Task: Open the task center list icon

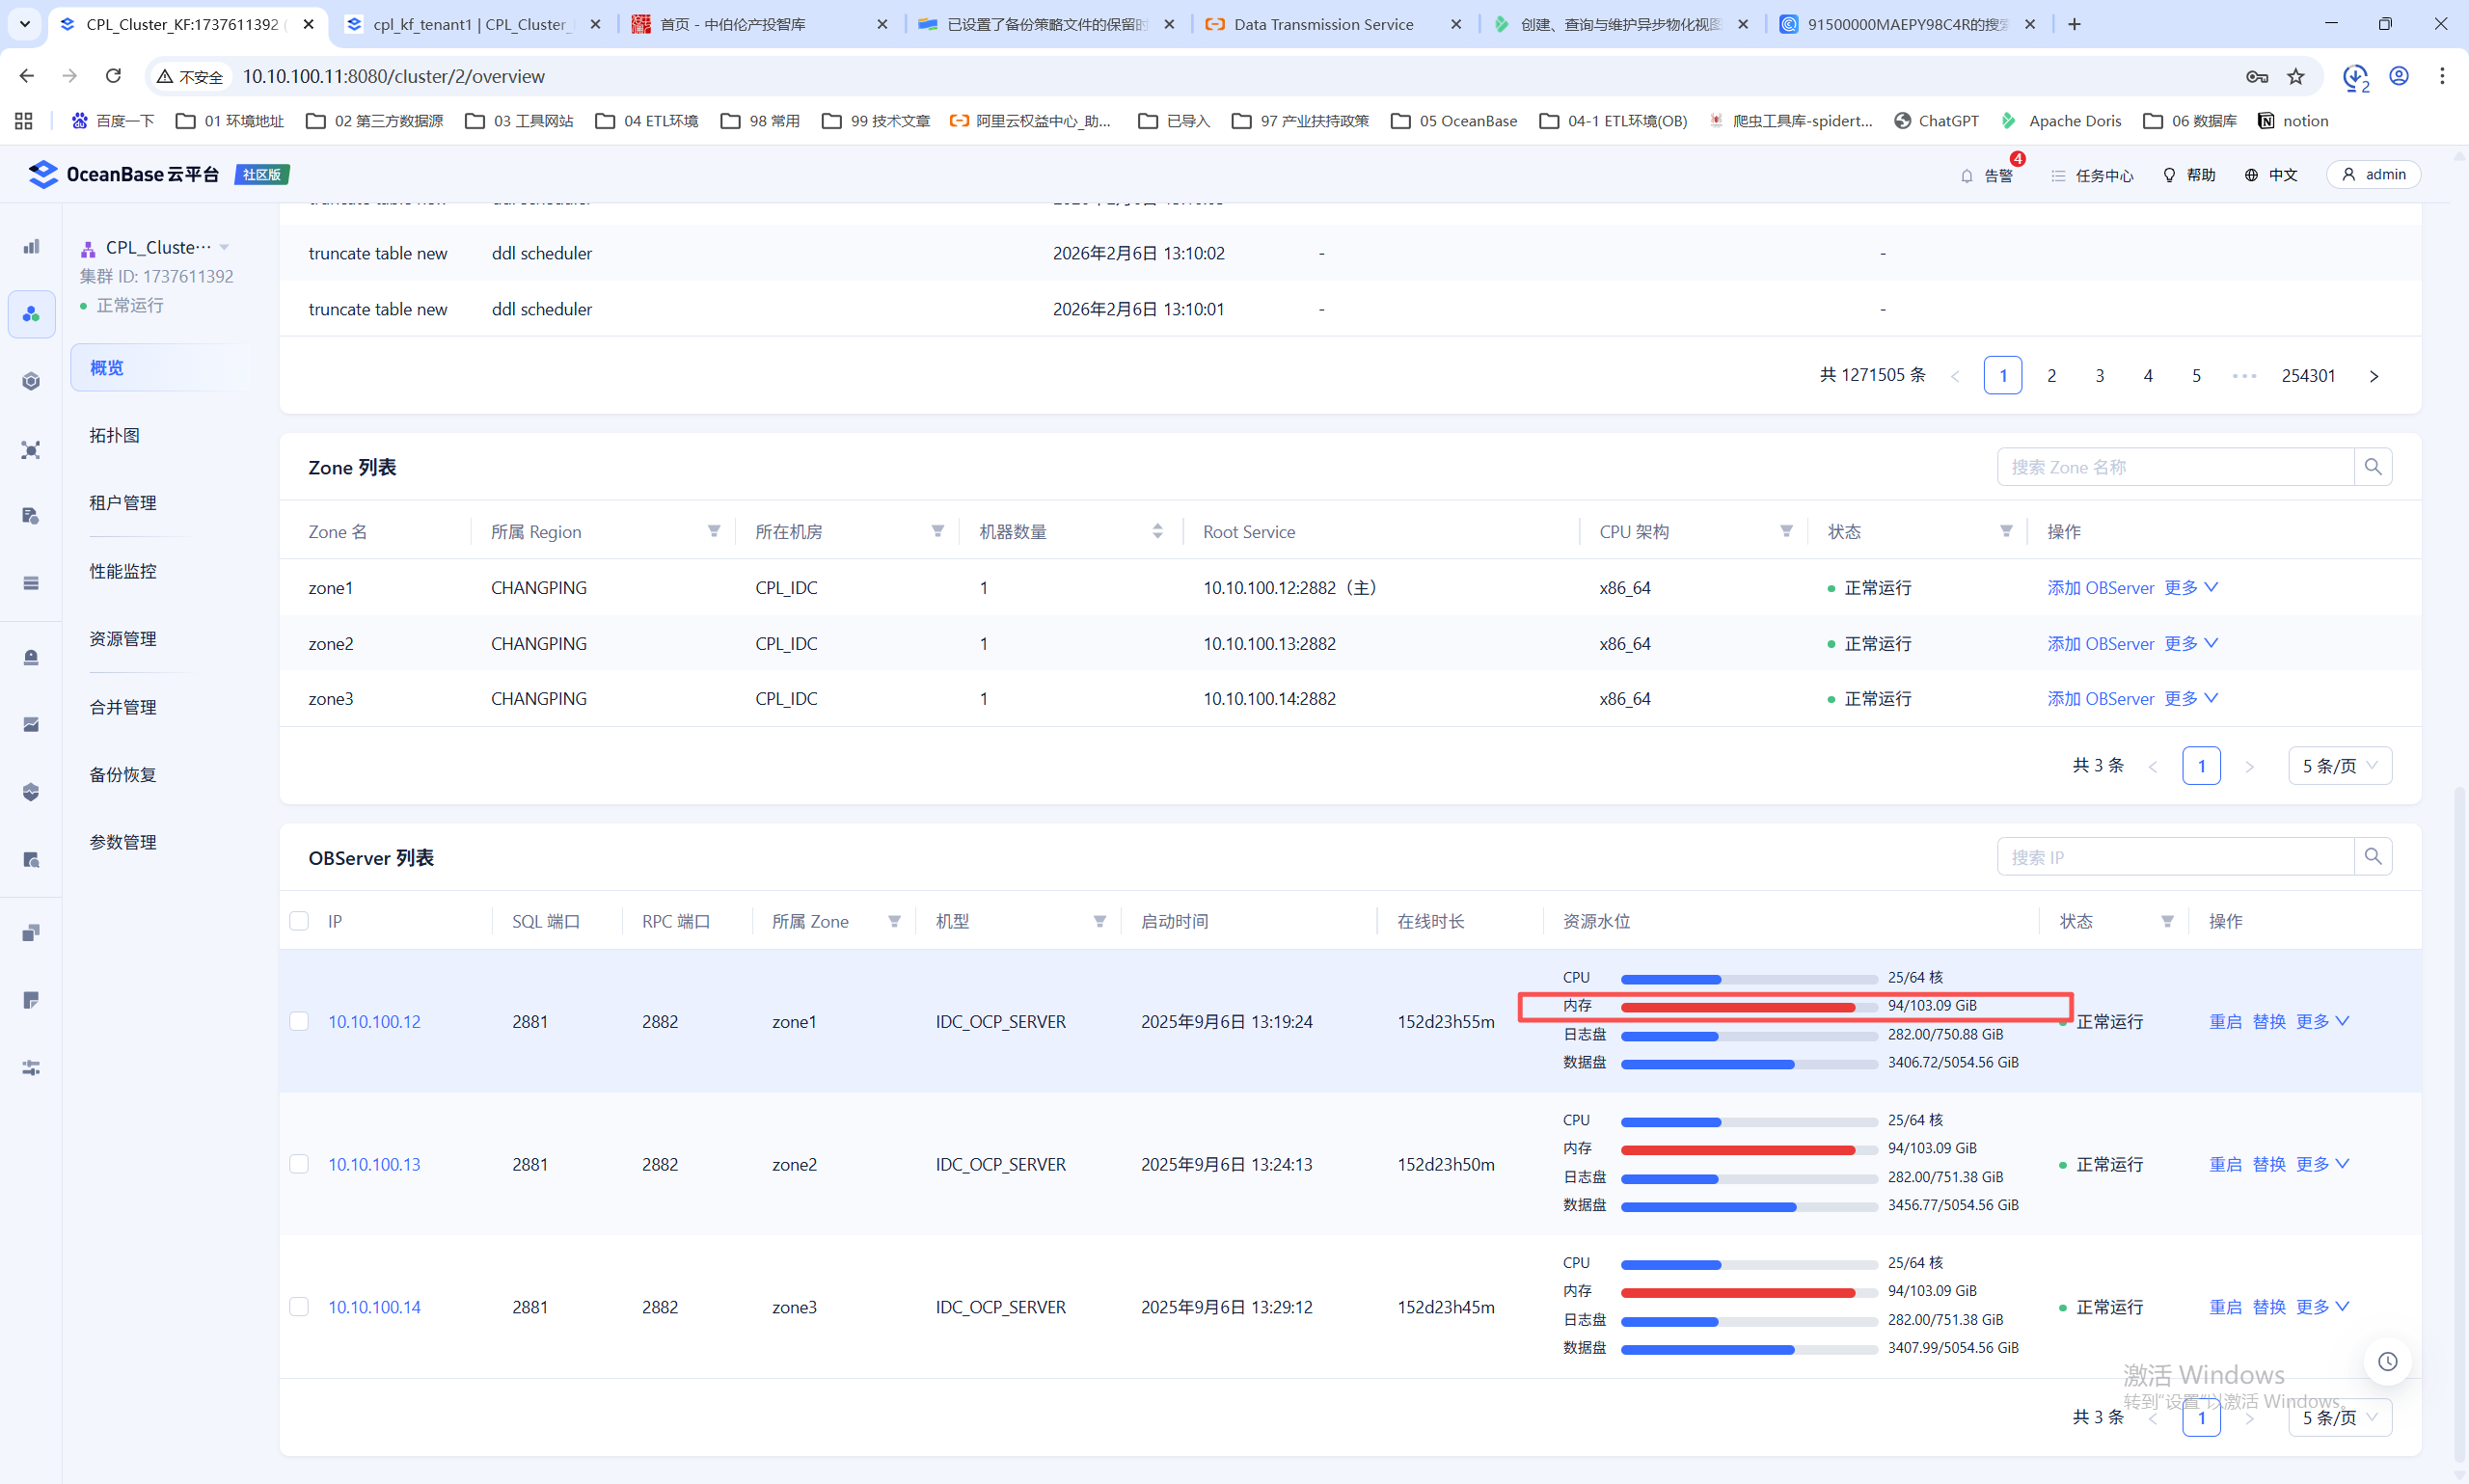Action: 2057,176
